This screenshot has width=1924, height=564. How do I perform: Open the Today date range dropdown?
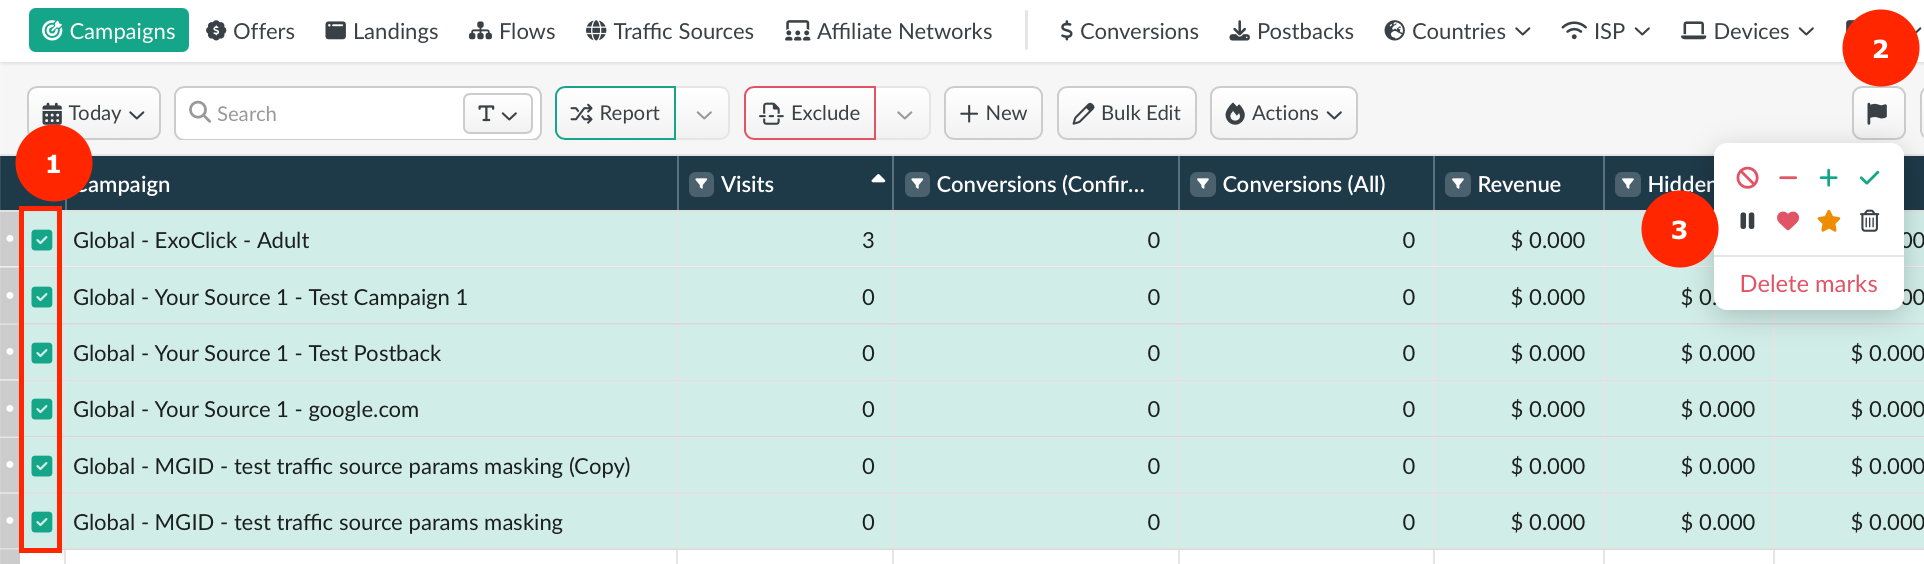point(94,114)
